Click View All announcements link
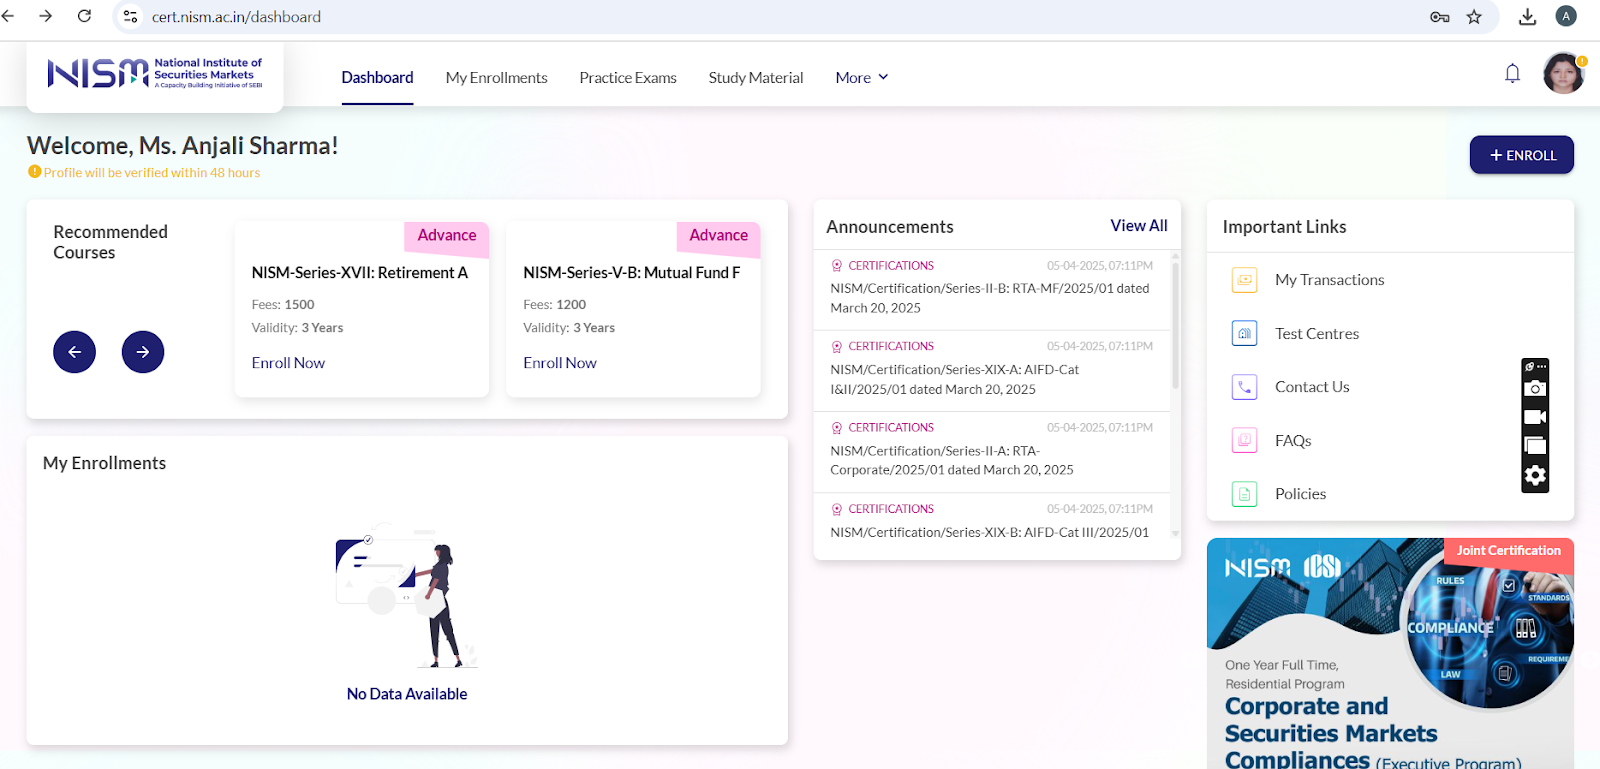This screenshot has width=1600, height=769. pyautogui.click(x=1139, y=226)
